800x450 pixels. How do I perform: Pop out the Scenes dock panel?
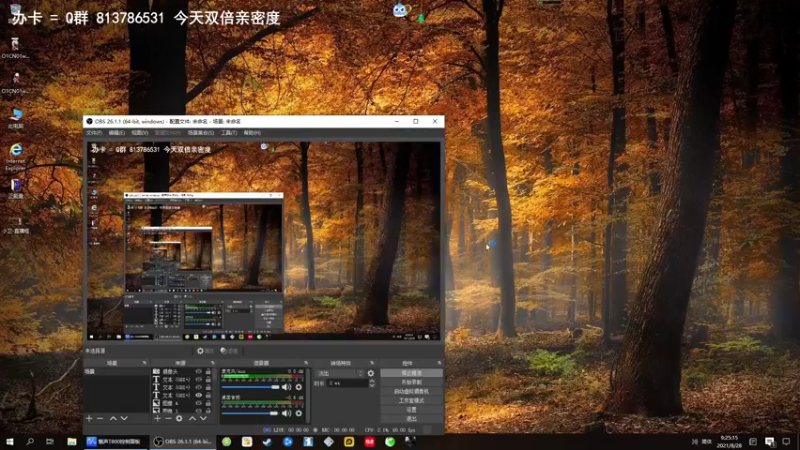tap(144, 363)
